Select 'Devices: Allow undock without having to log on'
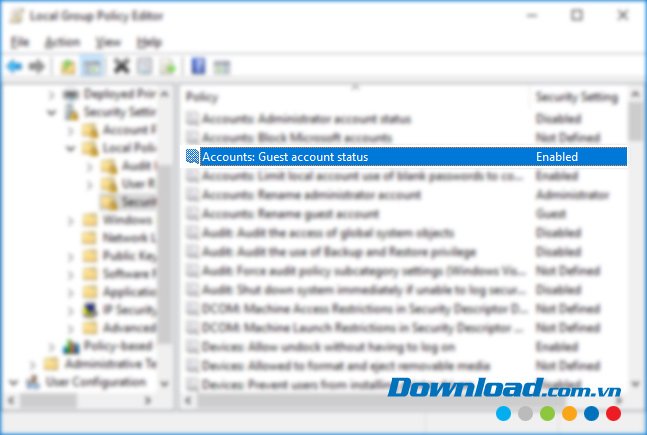Viewport: 647px width, 435px height. point(328,346)
